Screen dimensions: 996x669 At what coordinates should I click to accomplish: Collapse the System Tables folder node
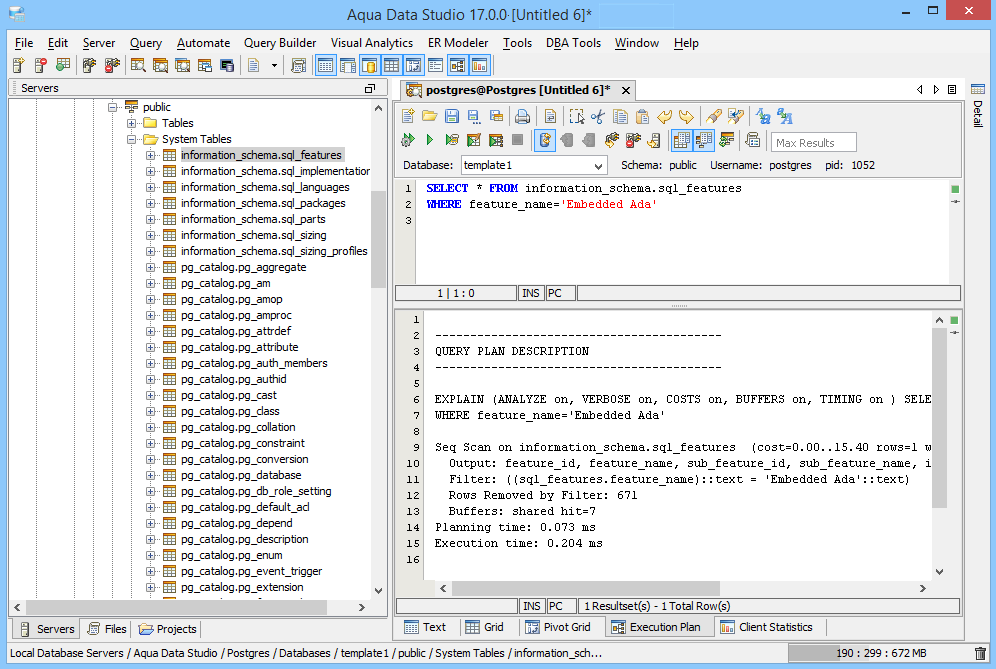click(x=131, y=139)
